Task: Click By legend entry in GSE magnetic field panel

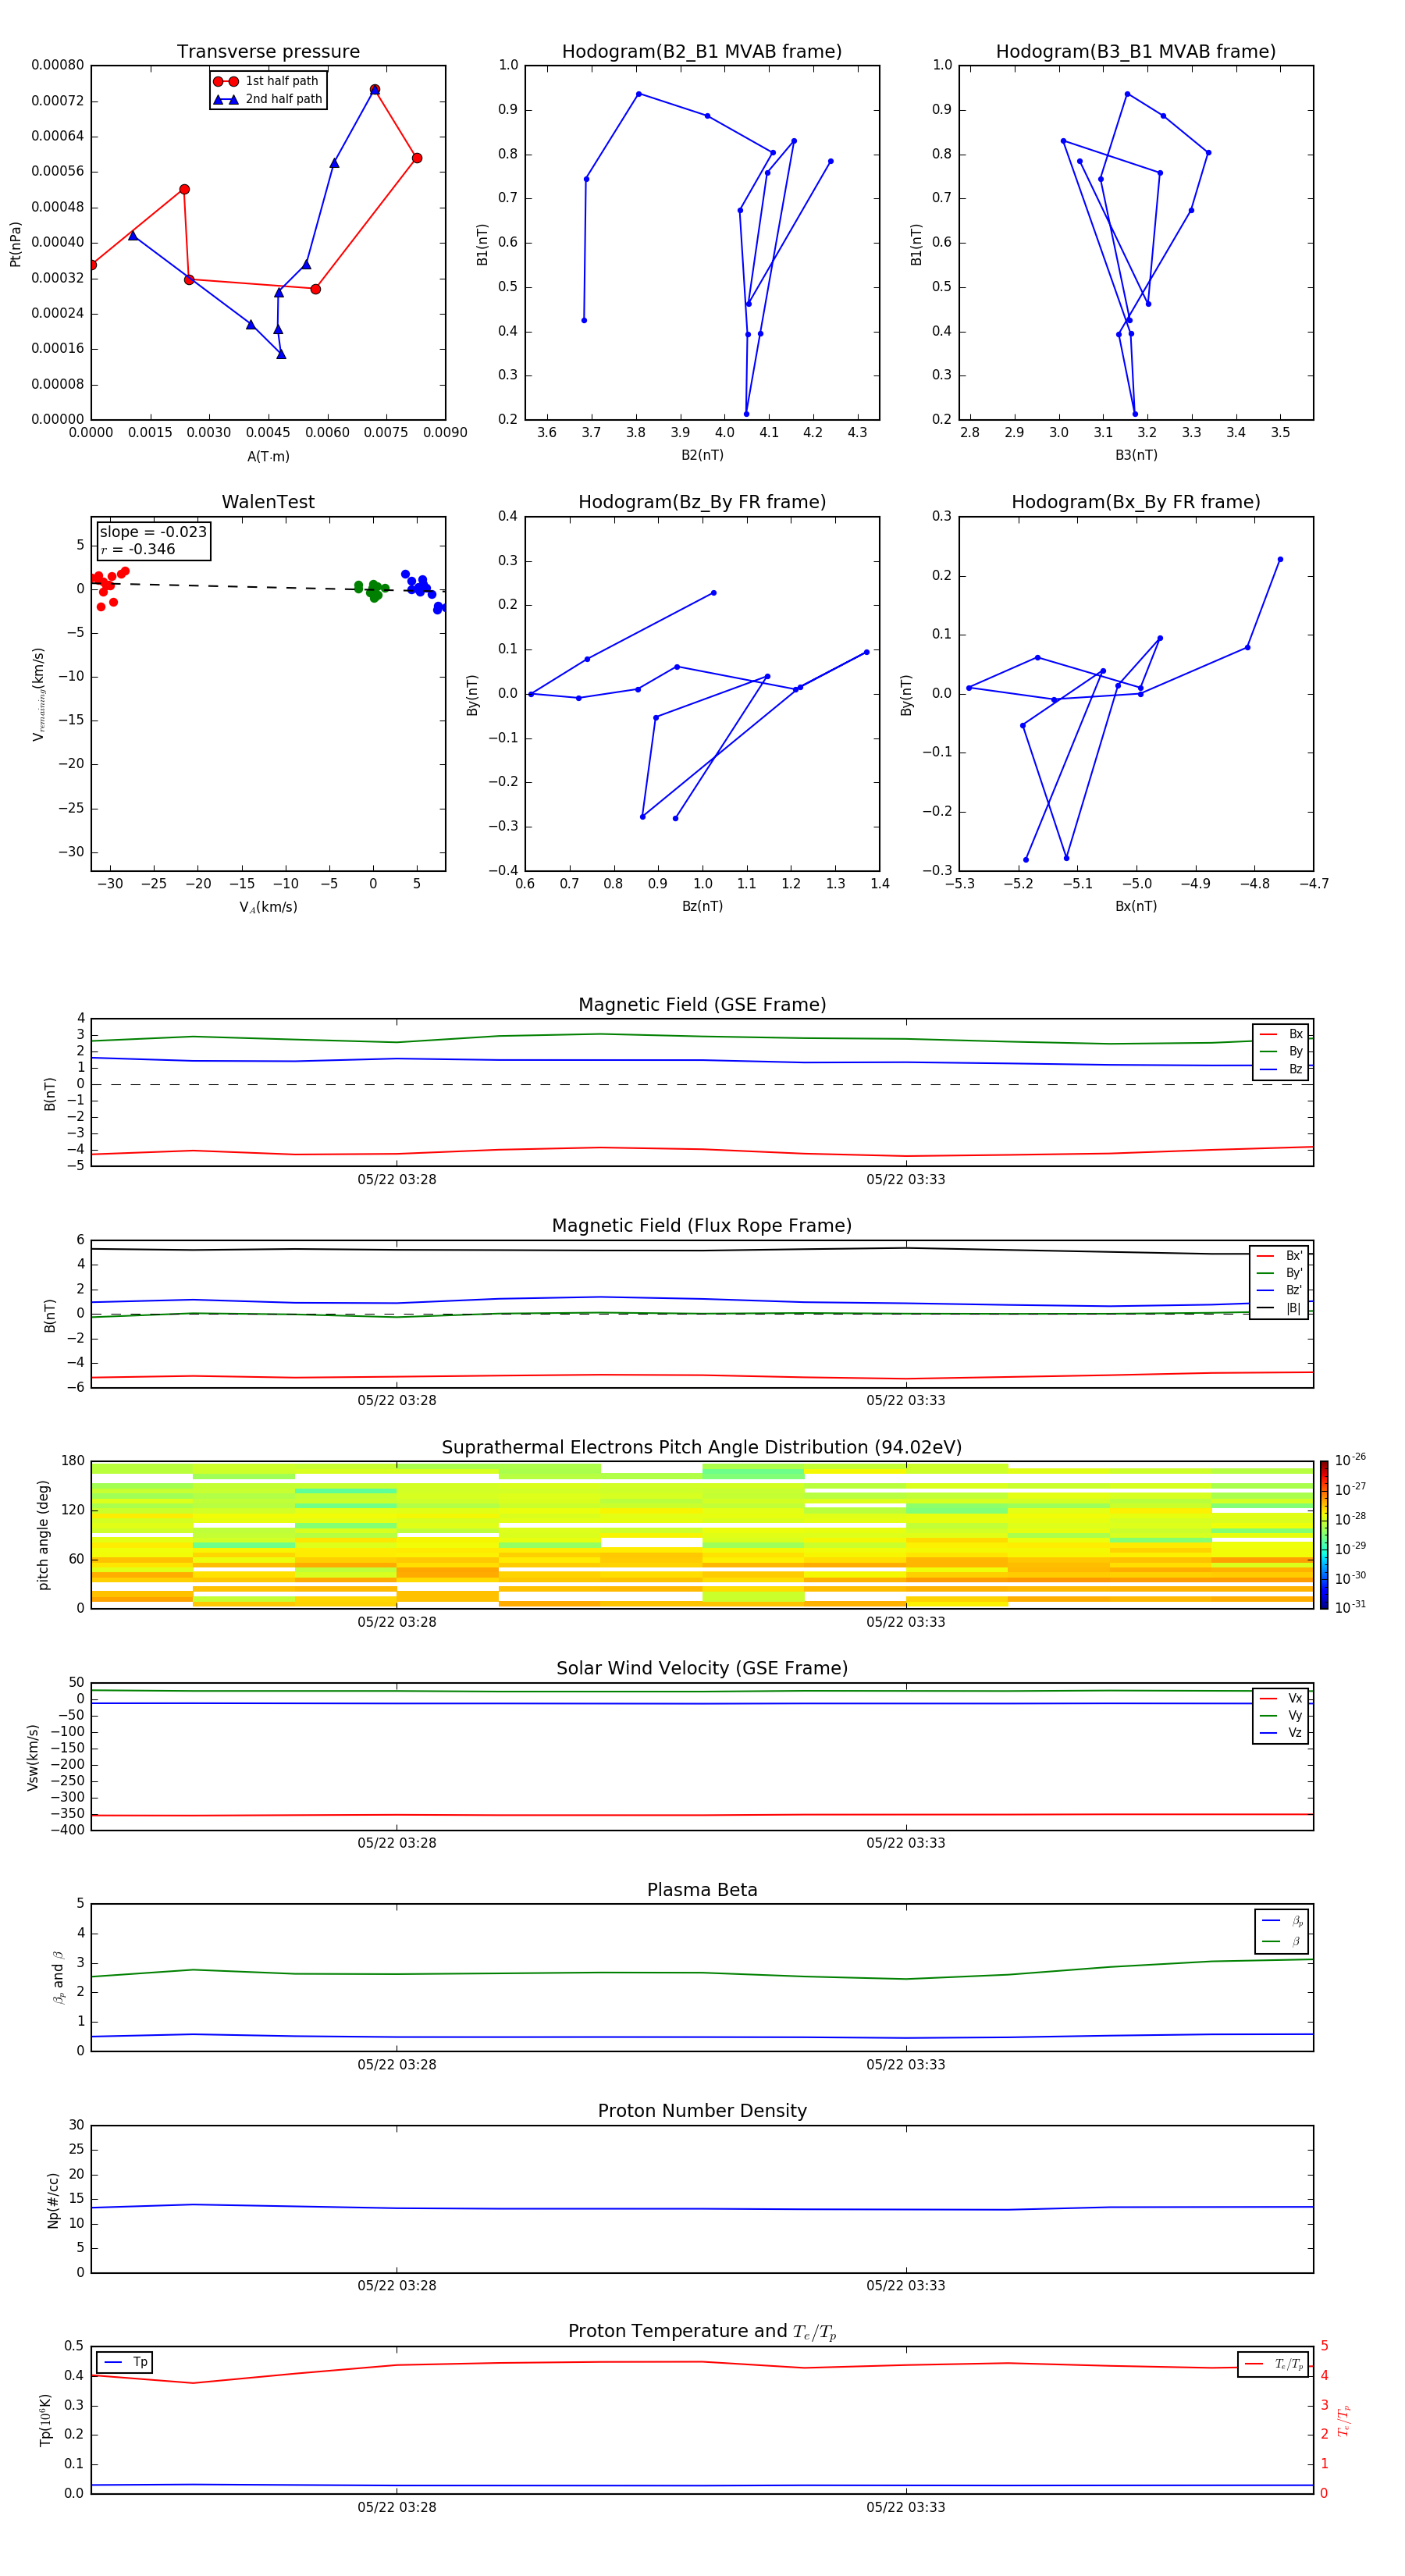Action: [1281, 1051]
